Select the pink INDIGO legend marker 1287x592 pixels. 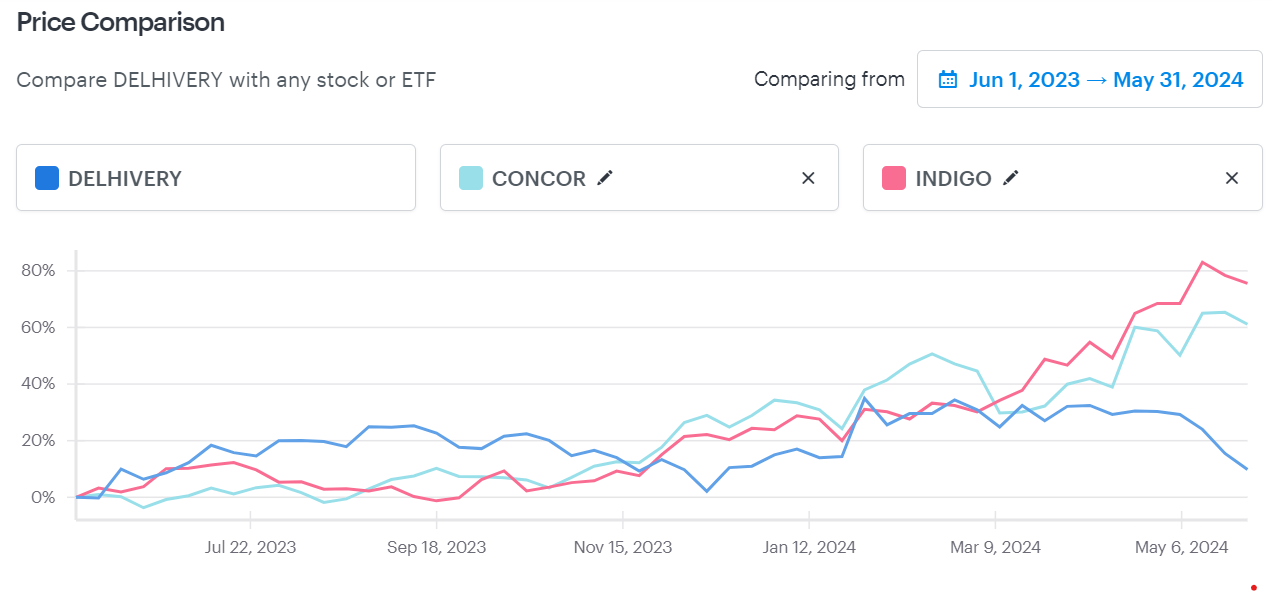coord(892,177)
